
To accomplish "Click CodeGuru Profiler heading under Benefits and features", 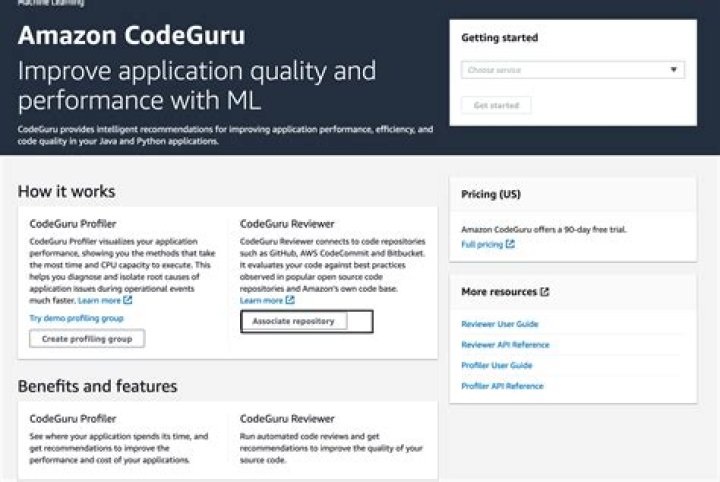I will (73, 419).
